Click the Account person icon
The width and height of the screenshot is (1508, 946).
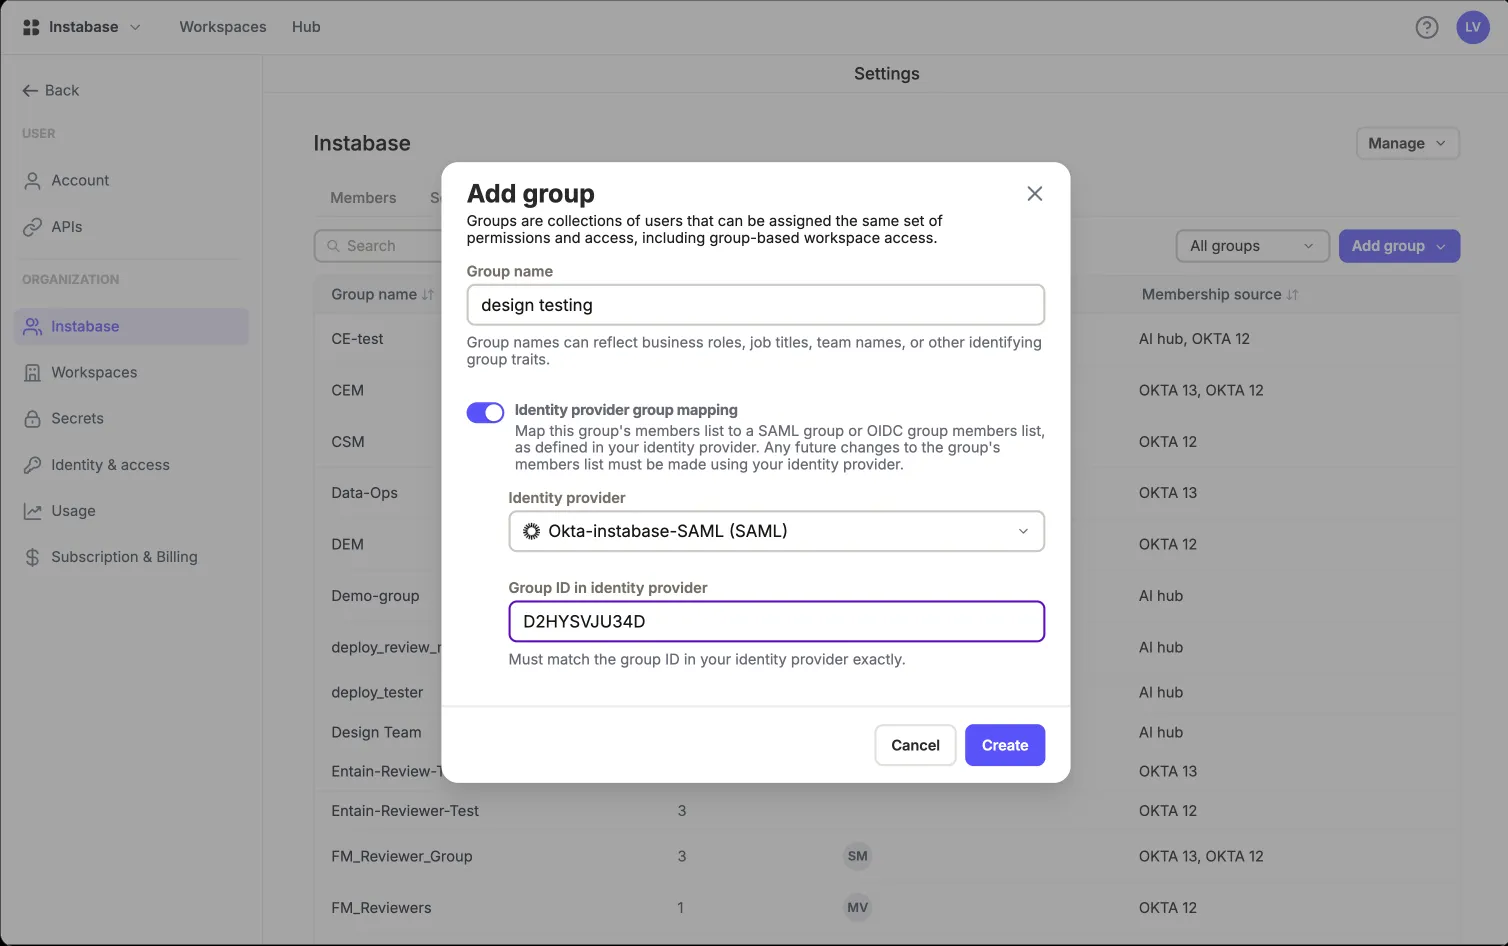(x=32, y=181)
